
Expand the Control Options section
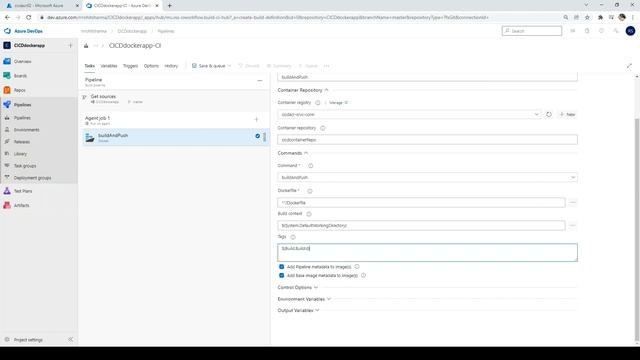point(298,287)
